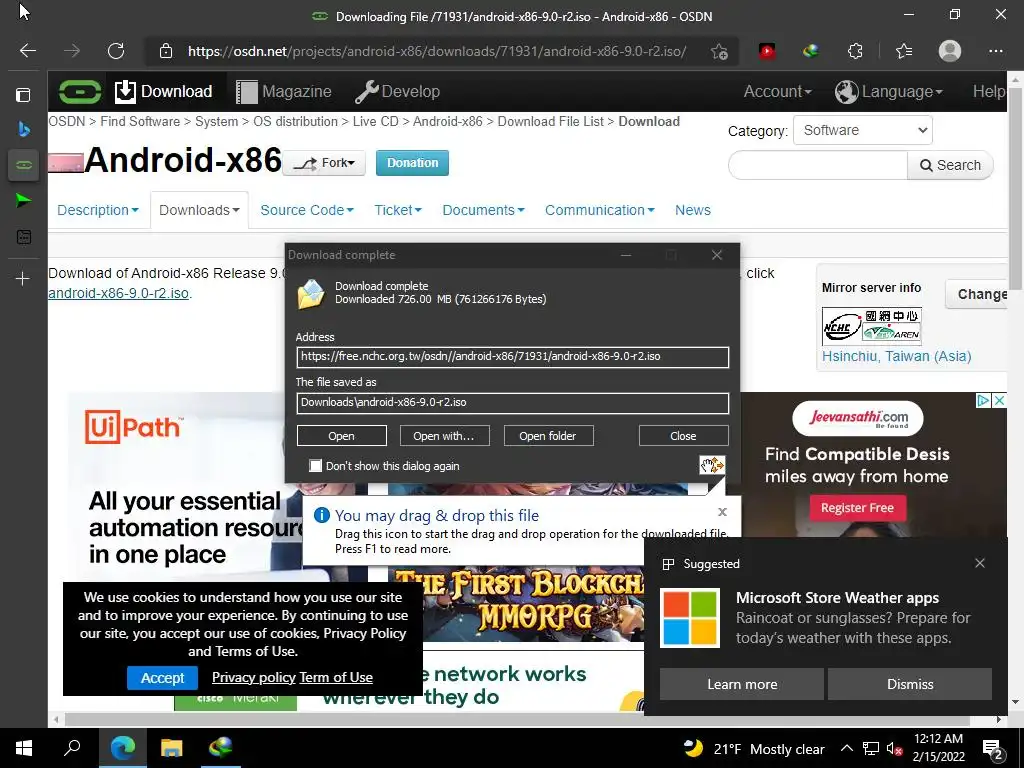Open File Explorer from the taskbar
This screenshot has width=1024, height=768.
(x=172, y=748)
